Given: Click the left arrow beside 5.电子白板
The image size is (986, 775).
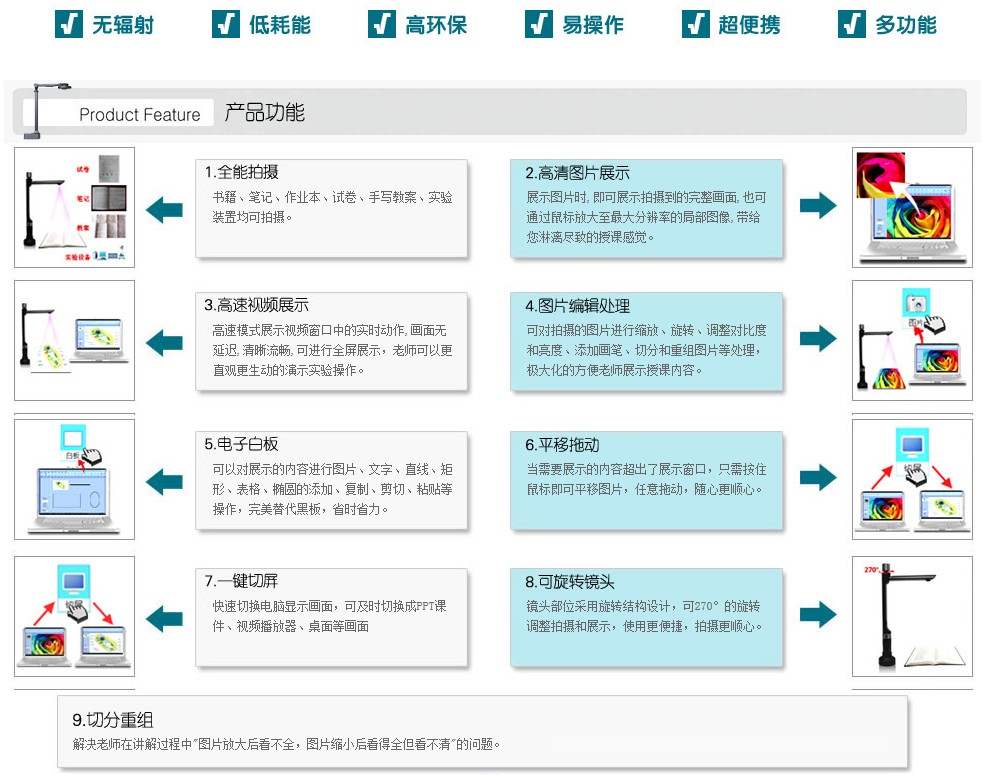Looking at the screenshot, I should tap(164, 482).
